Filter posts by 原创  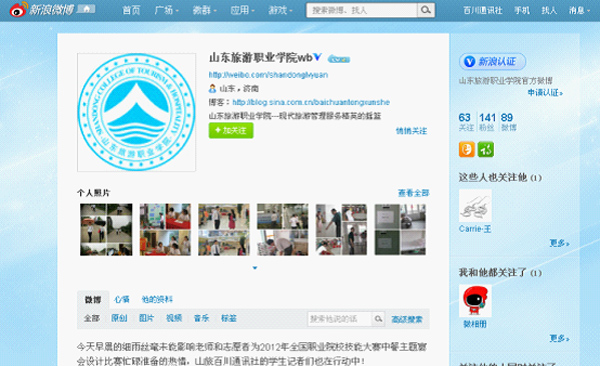[119, 318]
